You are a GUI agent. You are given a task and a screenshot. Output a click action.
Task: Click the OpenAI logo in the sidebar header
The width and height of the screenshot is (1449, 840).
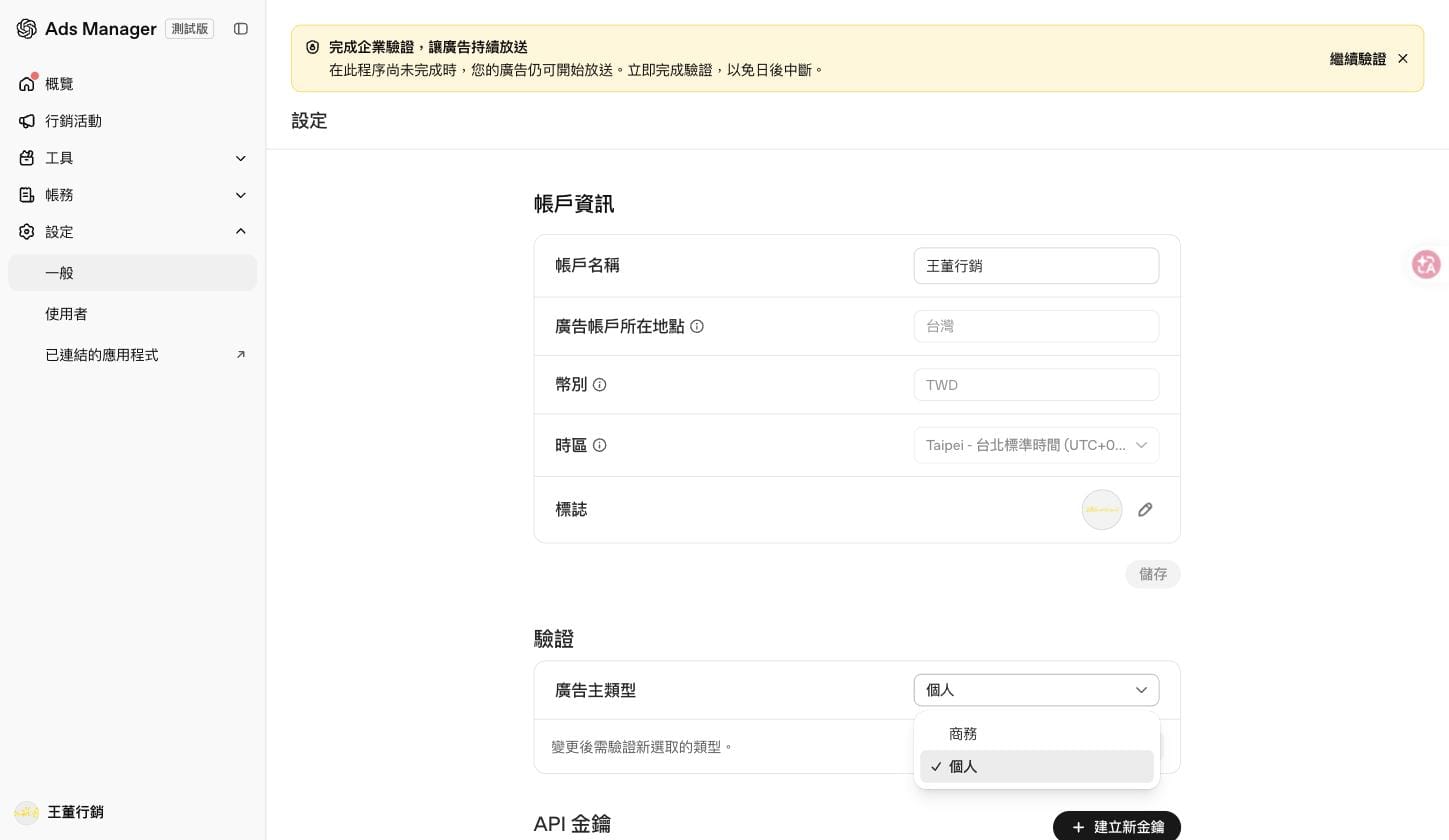27,29
